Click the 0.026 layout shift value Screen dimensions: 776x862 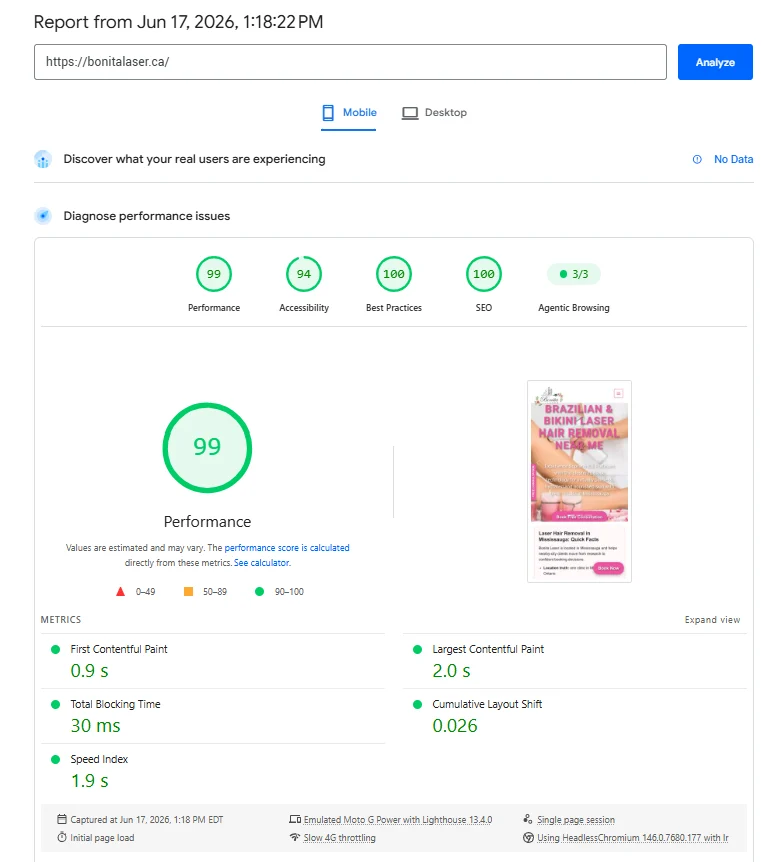(x=455, y=726)
